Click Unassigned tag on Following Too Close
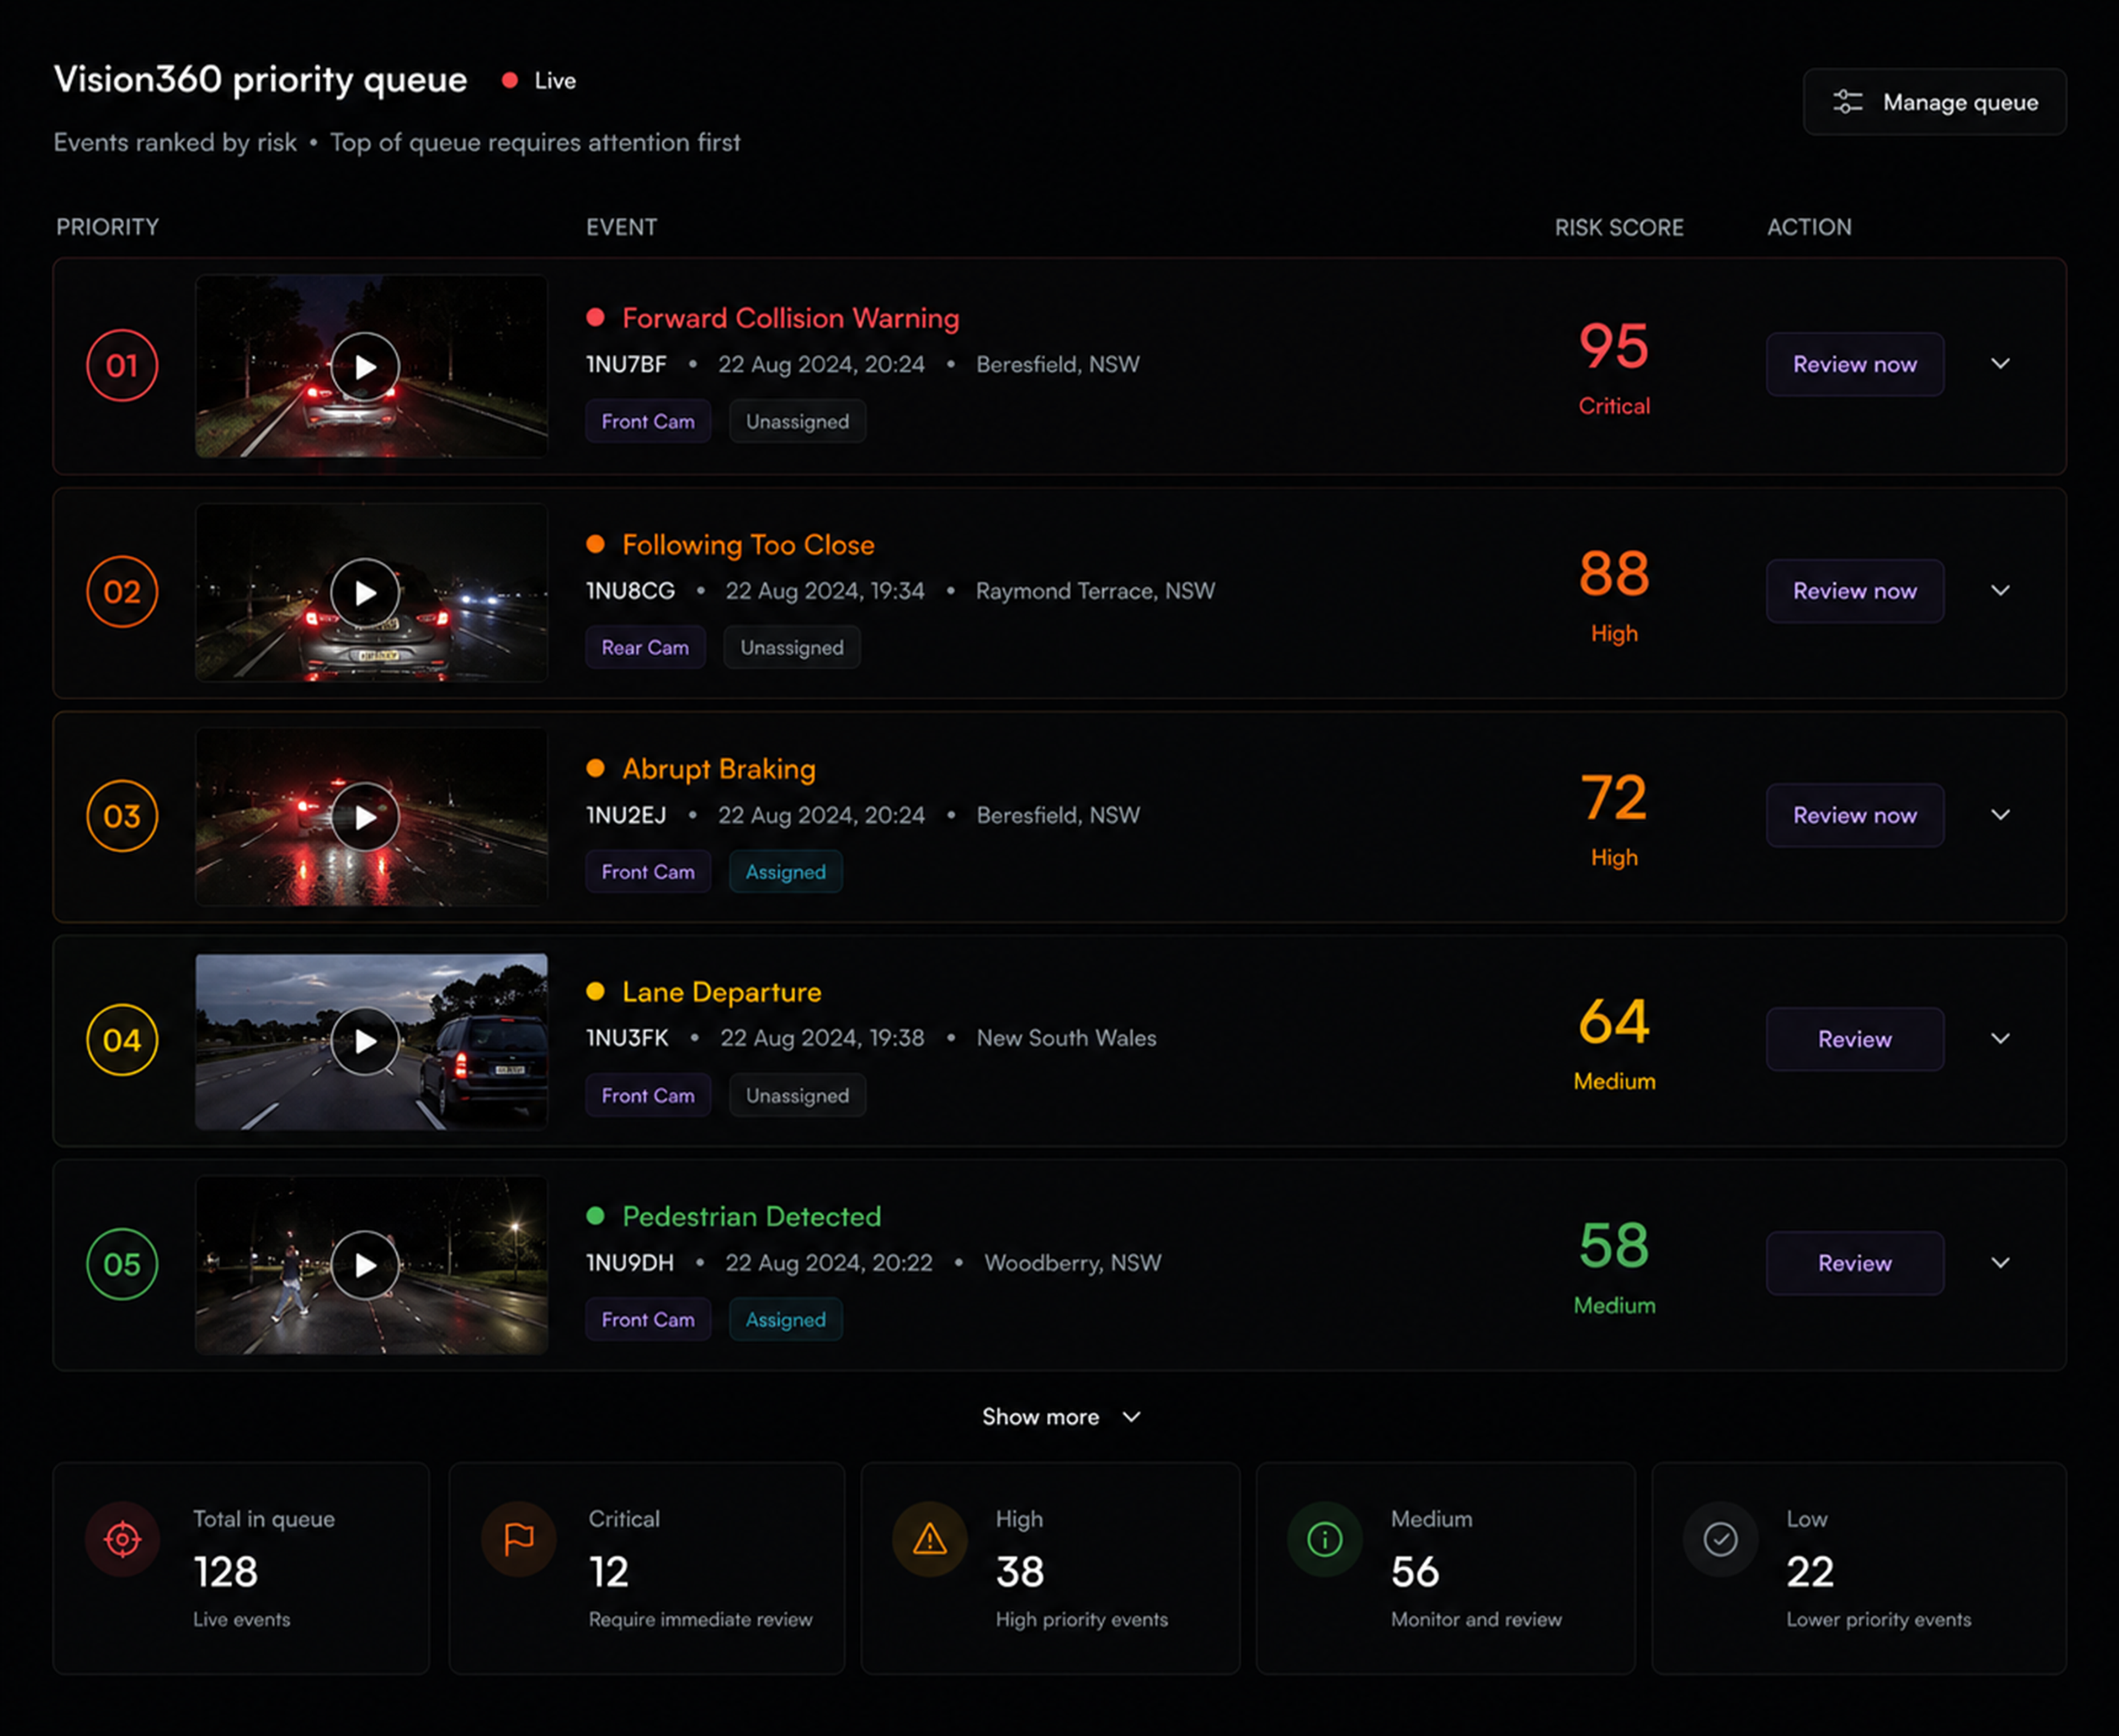 pyautogui.click(x=792, y=647)
